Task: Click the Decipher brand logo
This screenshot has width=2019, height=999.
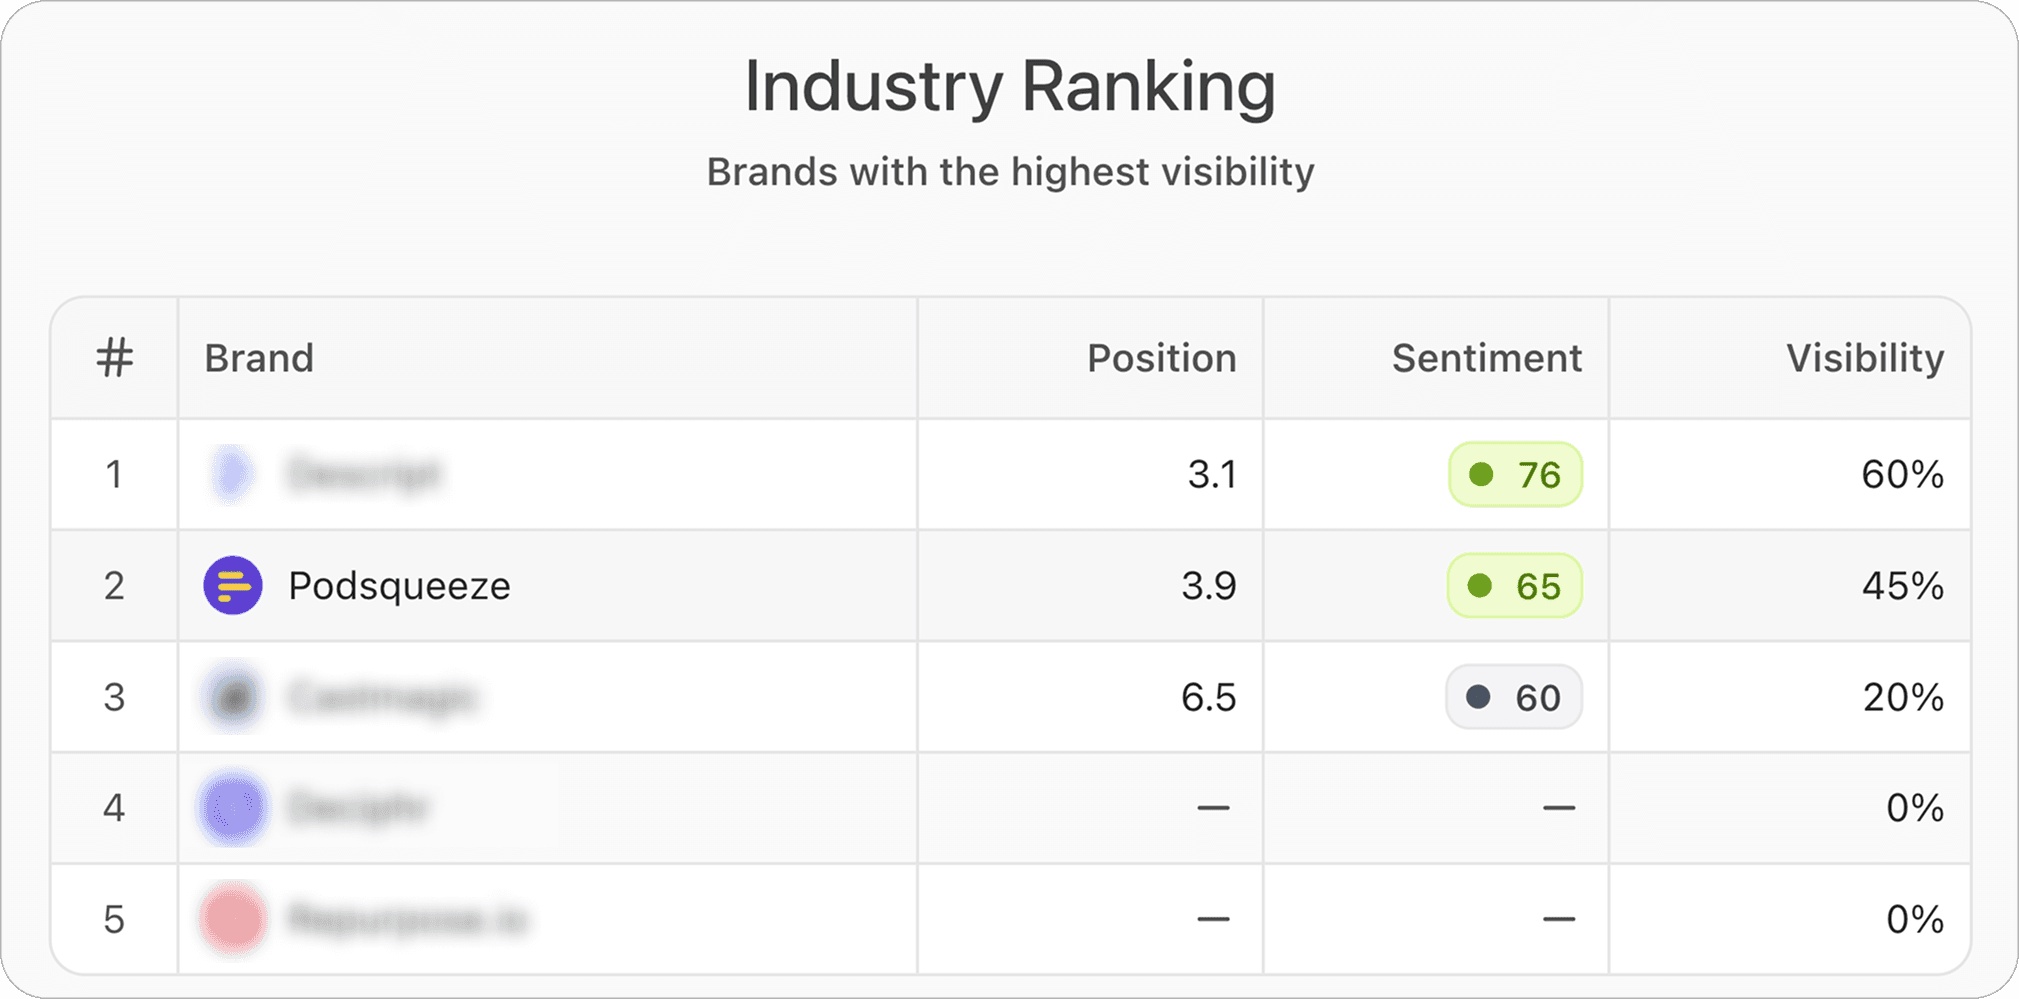Action: coord(232,807)
